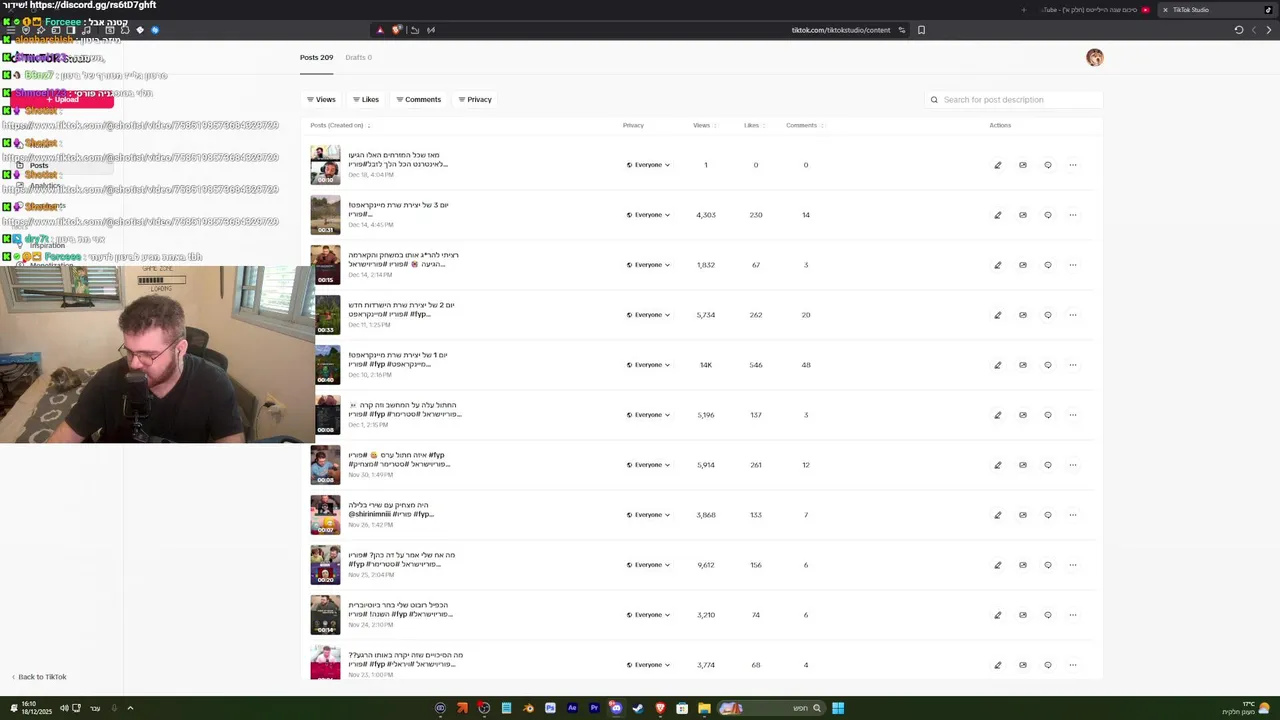Open profile avatar menu at top right
This screenshot has width=1280, height=720.
[1094, 58]
